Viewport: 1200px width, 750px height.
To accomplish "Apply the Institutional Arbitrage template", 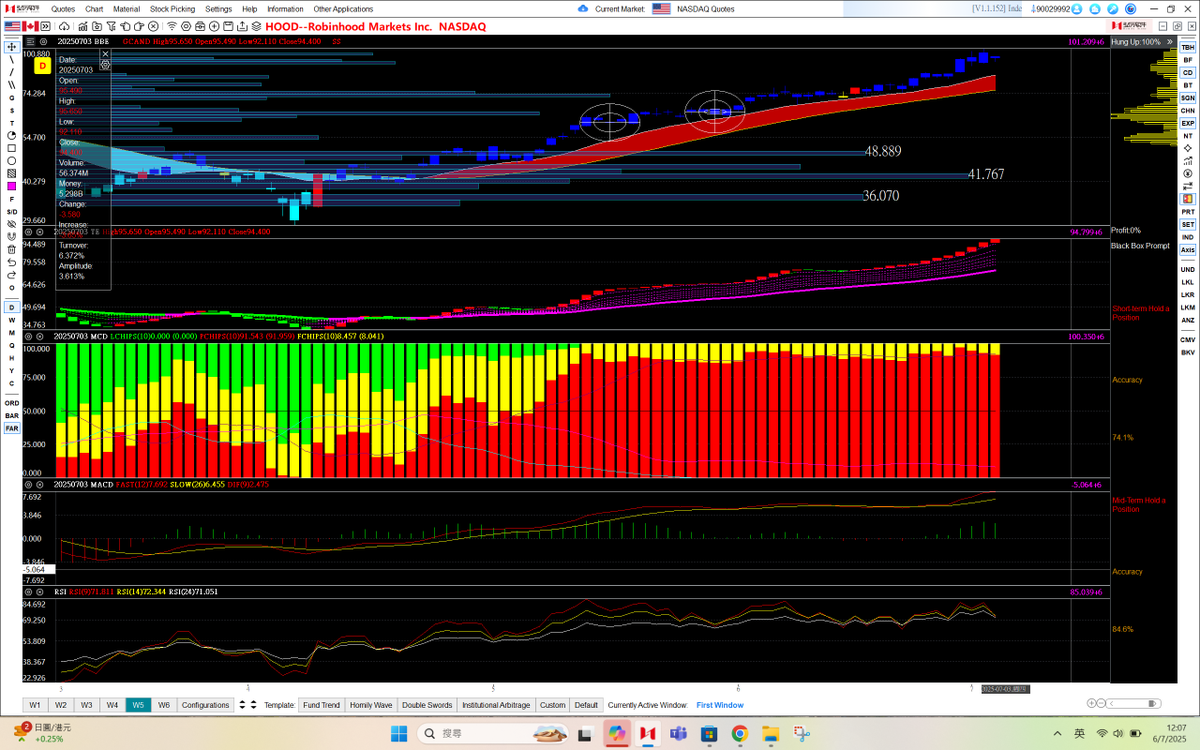I will 496,705.
